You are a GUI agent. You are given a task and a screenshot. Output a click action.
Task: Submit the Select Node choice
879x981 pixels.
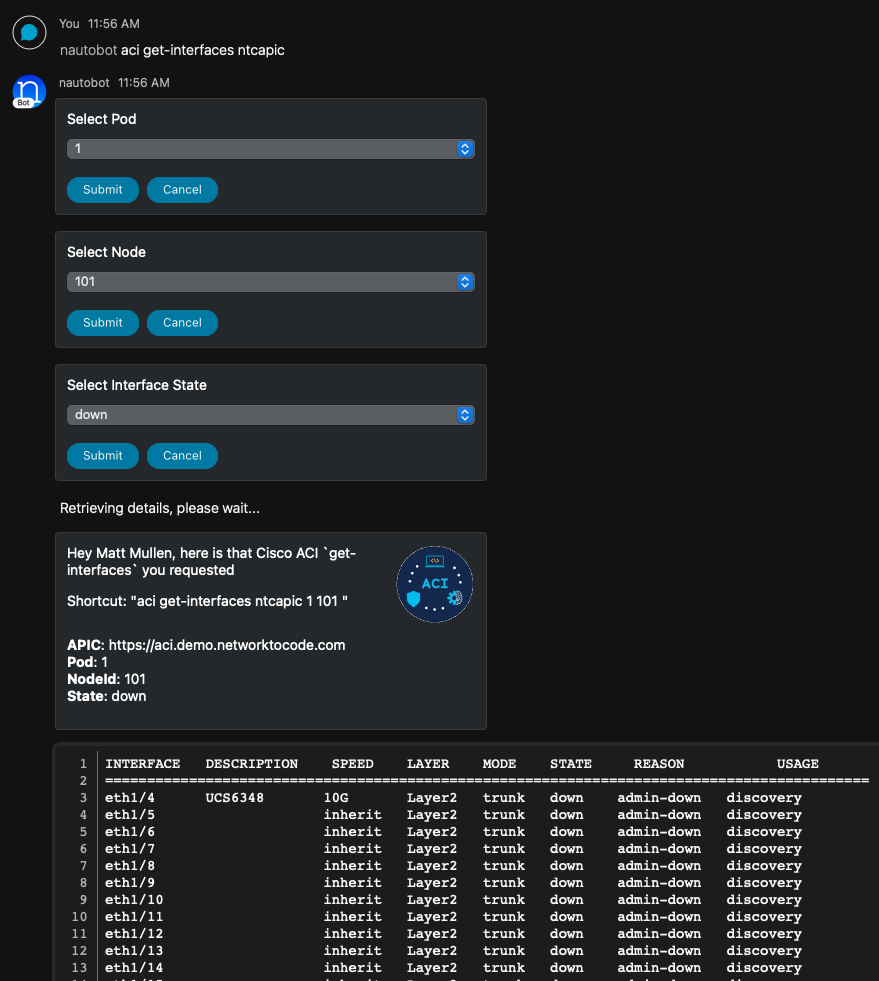coord(102,323)
